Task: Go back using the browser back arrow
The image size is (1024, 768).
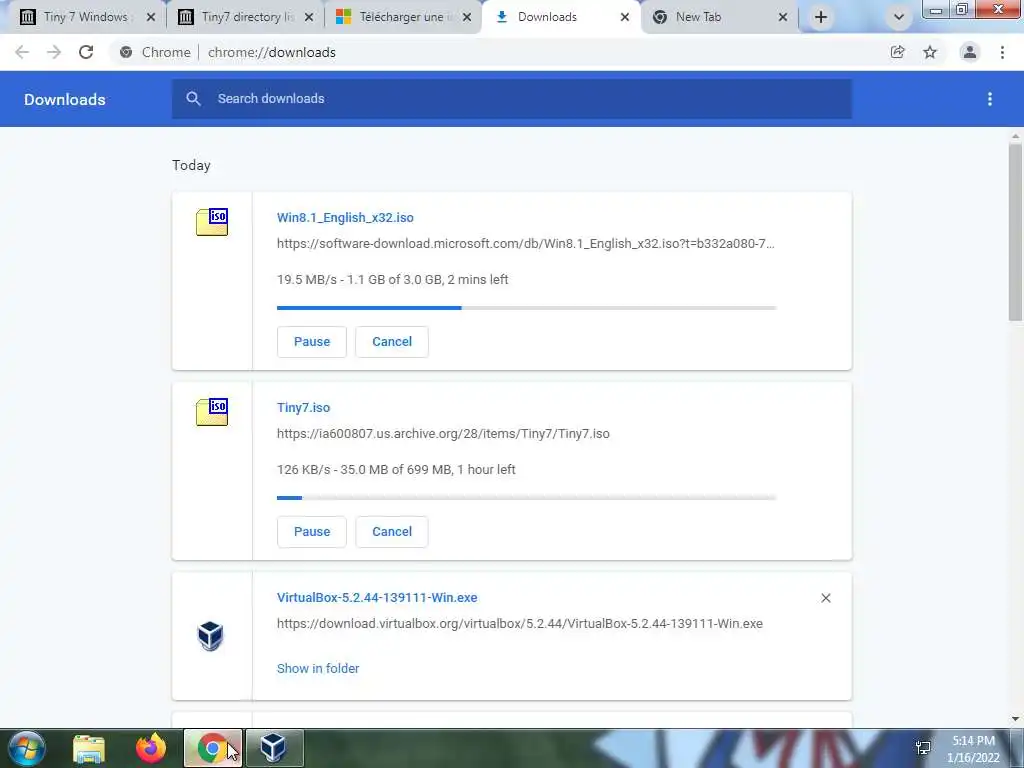Action: pyautogui.click(x=22, y=52)
